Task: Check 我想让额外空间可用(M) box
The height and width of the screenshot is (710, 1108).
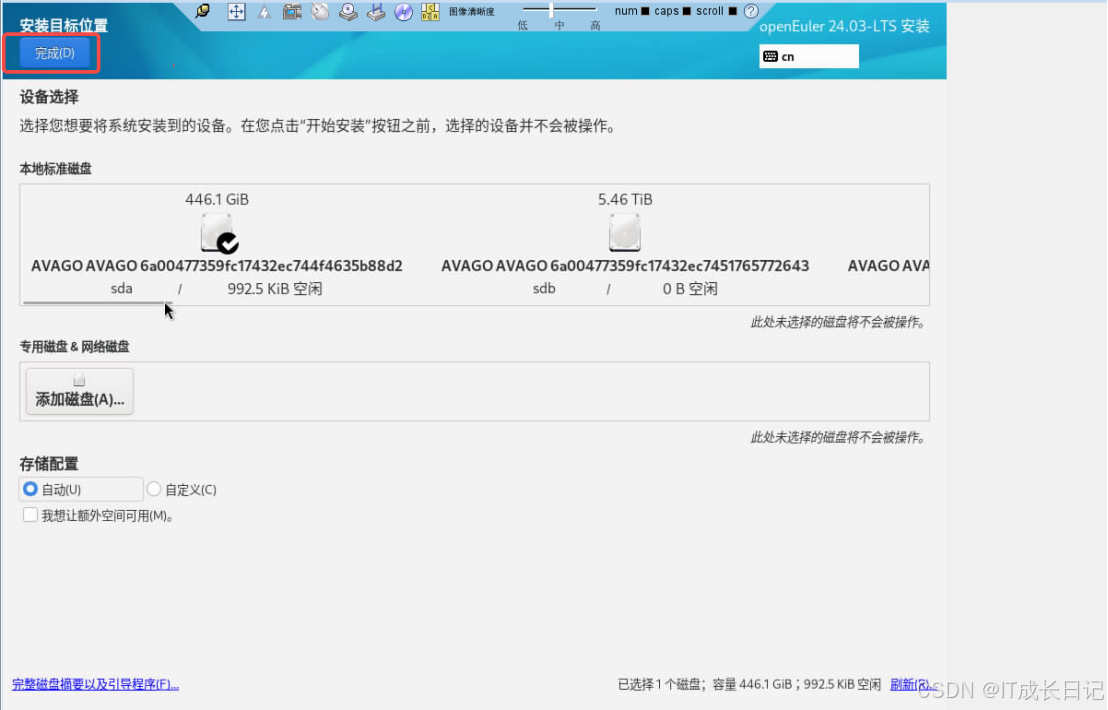Action: click(x=30, y=515)
